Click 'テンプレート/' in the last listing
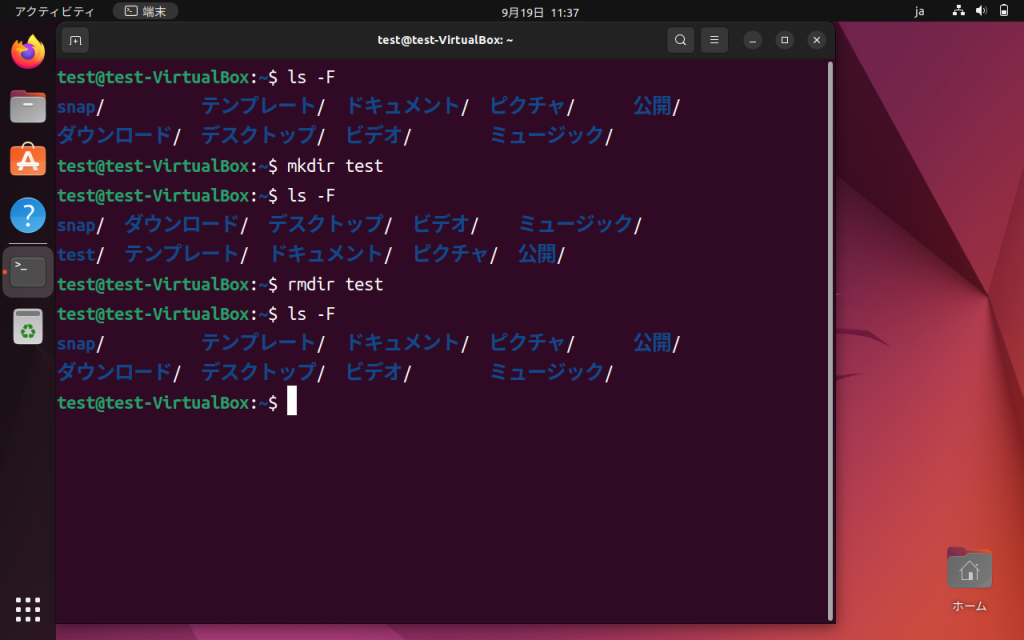The image size is (1024, 640). coord(263,343)
